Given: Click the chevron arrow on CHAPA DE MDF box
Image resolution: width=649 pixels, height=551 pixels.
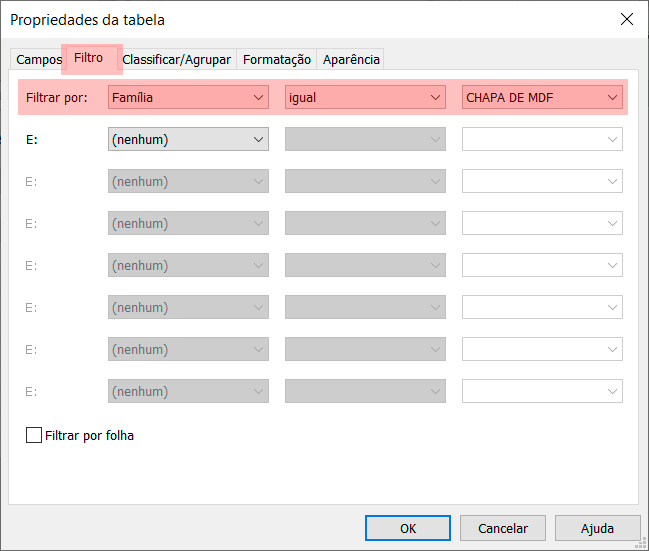Looking at the screenshot, I should (612, 98).
